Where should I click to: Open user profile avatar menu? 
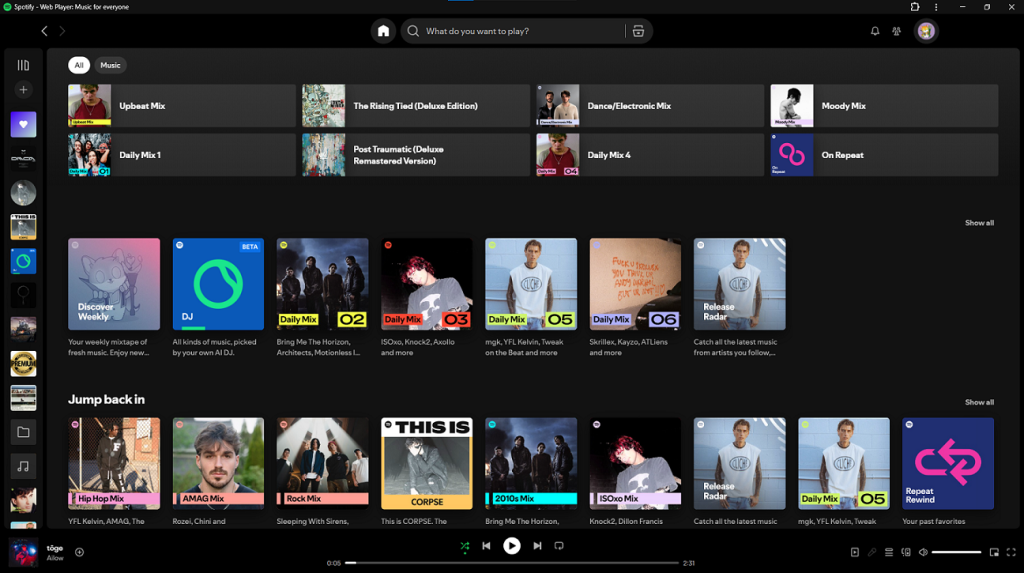pos(926,31)
